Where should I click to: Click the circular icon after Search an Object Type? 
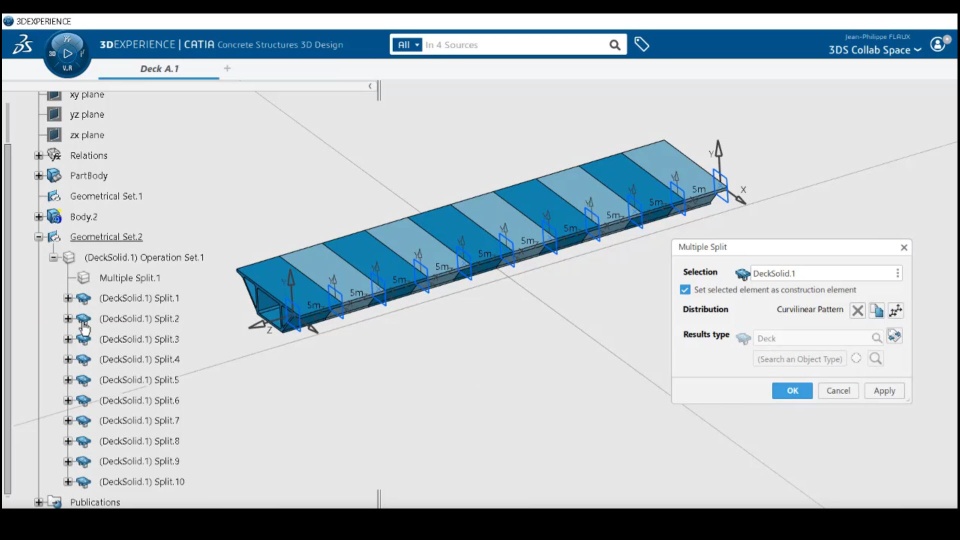[856, 358]
